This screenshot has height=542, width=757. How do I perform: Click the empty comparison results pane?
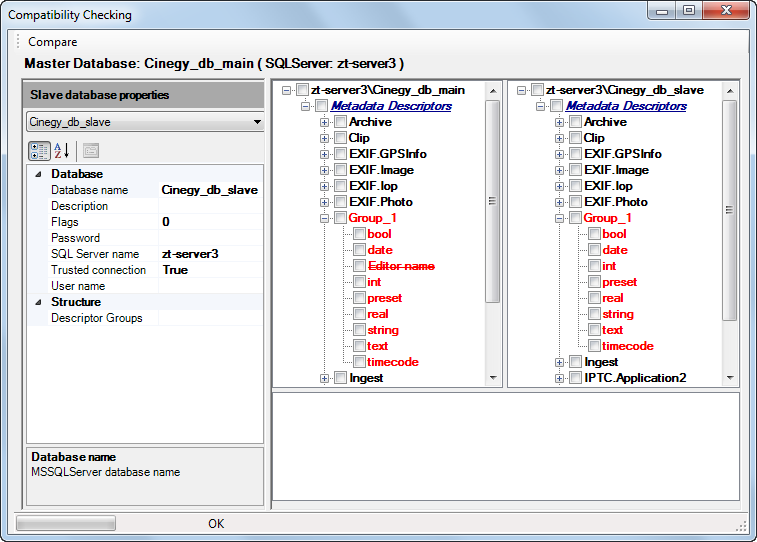pos(505,446)
